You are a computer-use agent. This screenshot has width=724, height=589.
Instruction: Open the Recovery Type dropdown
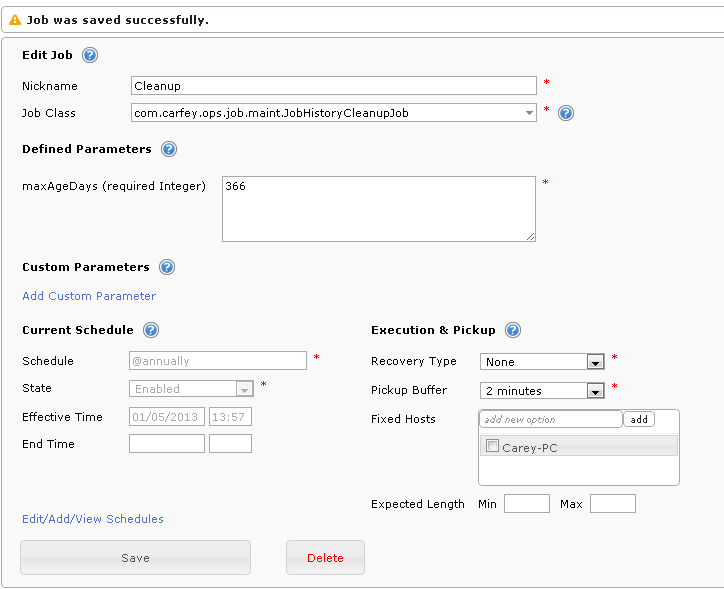point(595,362)
